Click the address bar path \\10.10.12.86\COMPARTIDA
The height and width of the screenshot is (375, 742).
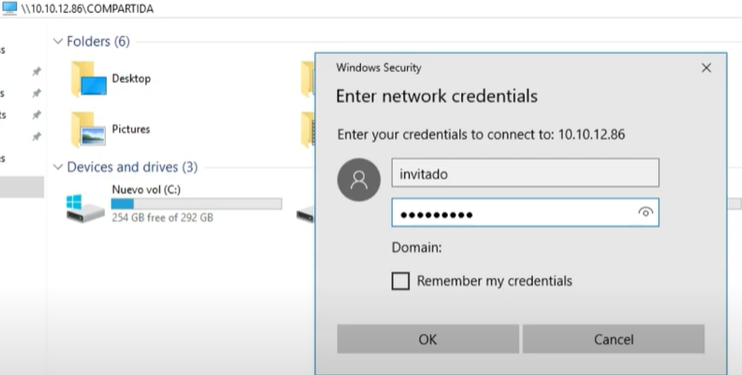point(87,9)
